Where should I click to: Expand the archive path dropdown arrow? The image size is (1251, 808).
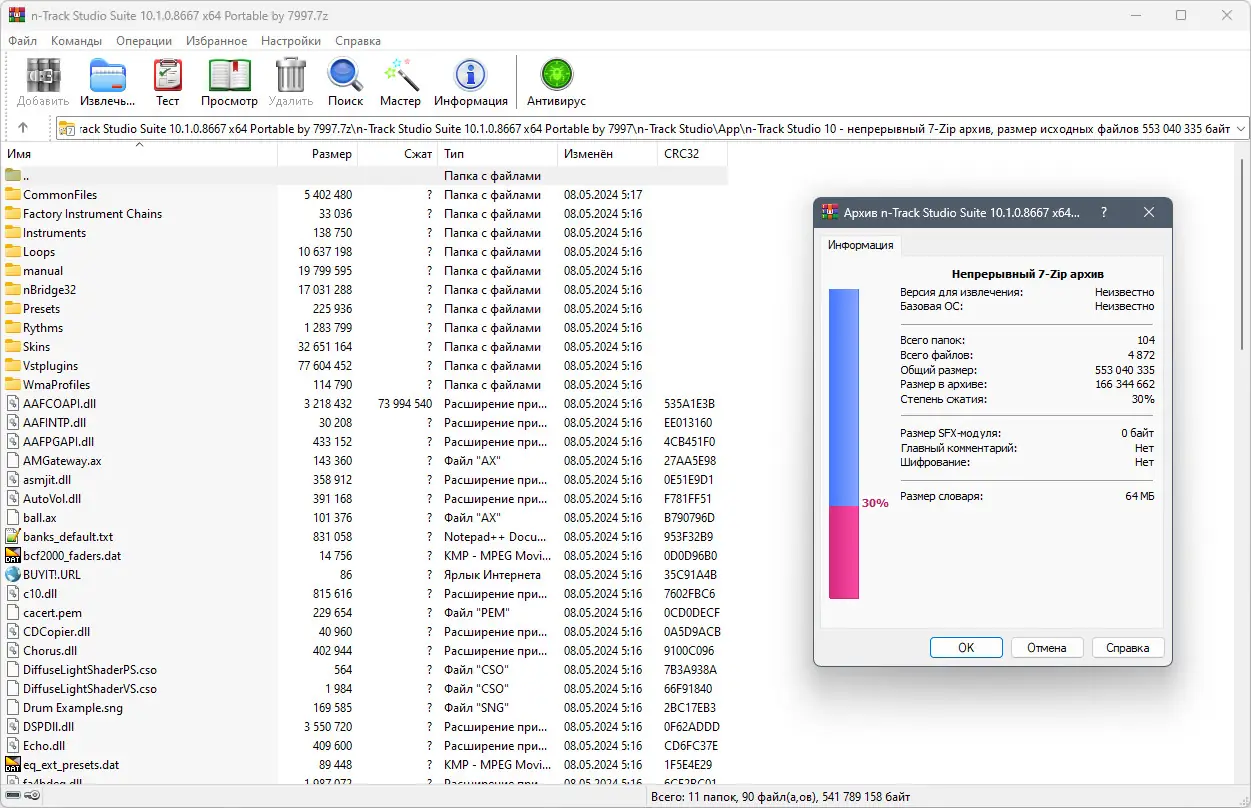click(x=1240, y=127)
